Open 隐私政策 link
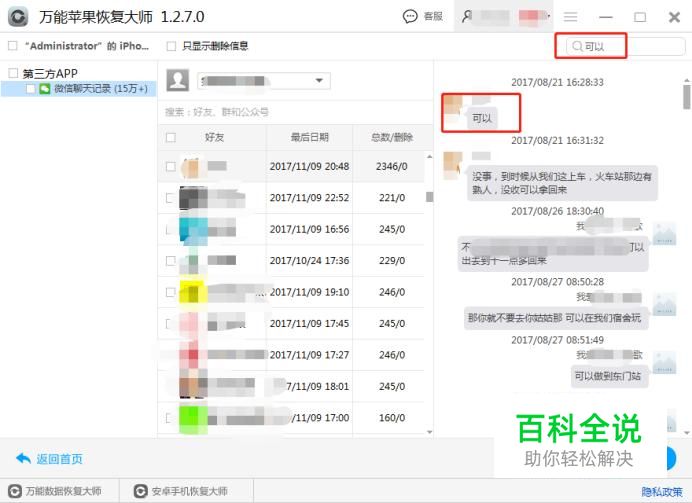This screenshot has width=692, height=503. [x=662, y=492]
